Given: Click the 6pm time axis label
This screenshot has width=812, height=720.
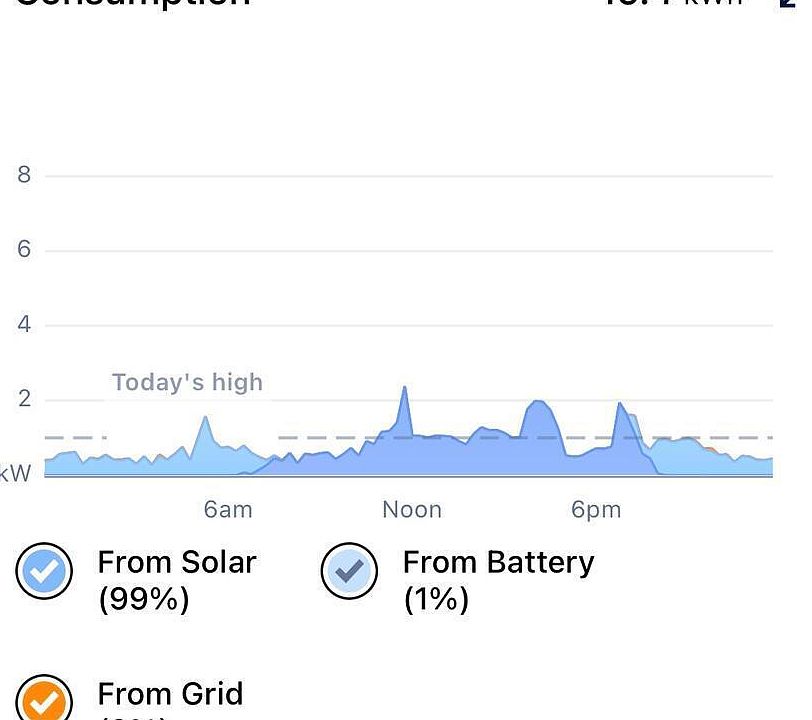Looking at the screenshot, I should 596,510.
